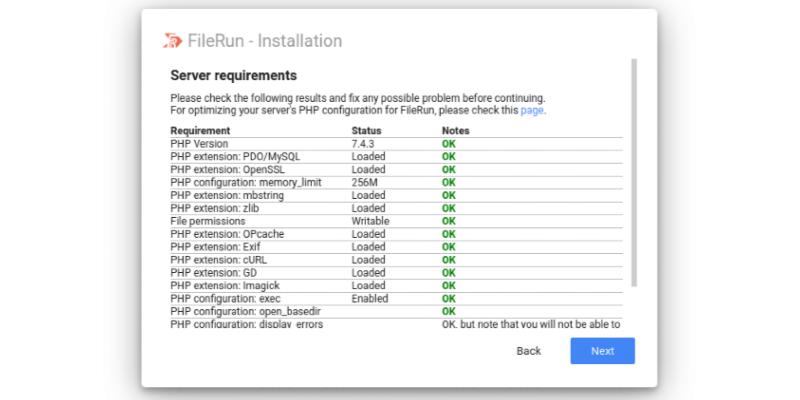The width and height of the screenshot is (800, 400).
Task: Click the Writable status text
Action: [x=370, y=220]
